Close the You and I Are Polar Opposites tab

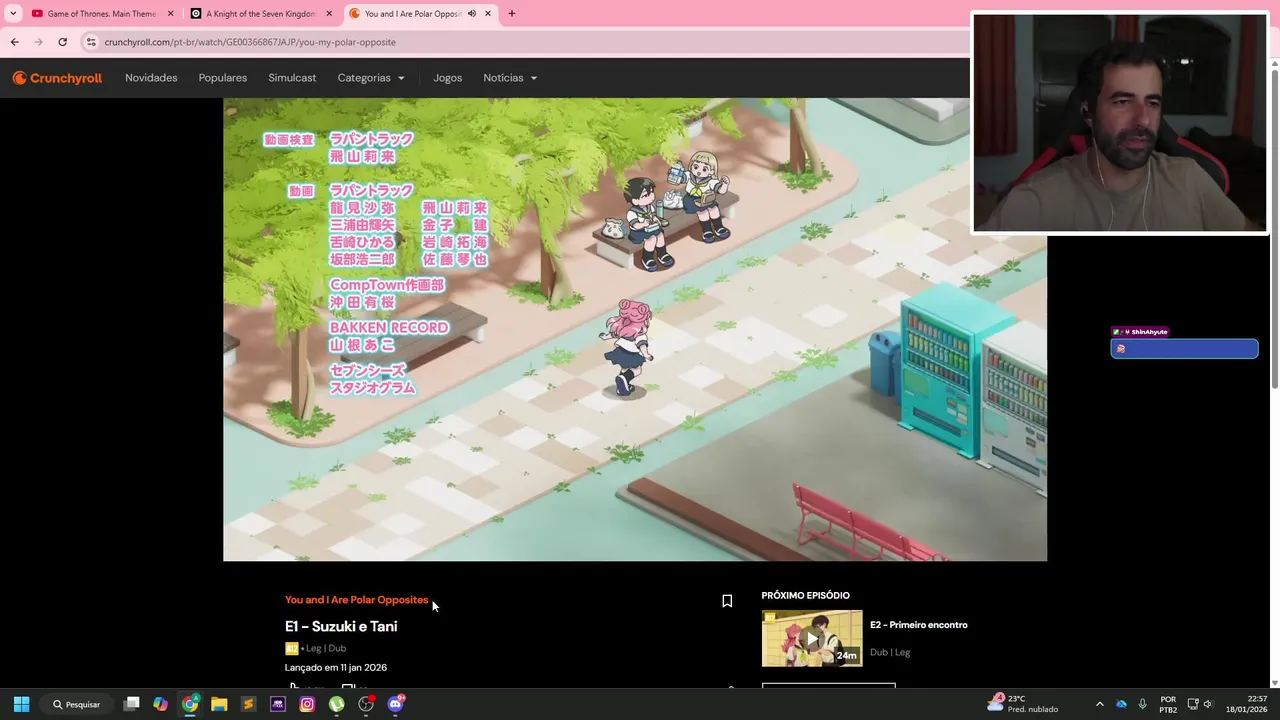[x=488, y=14]
